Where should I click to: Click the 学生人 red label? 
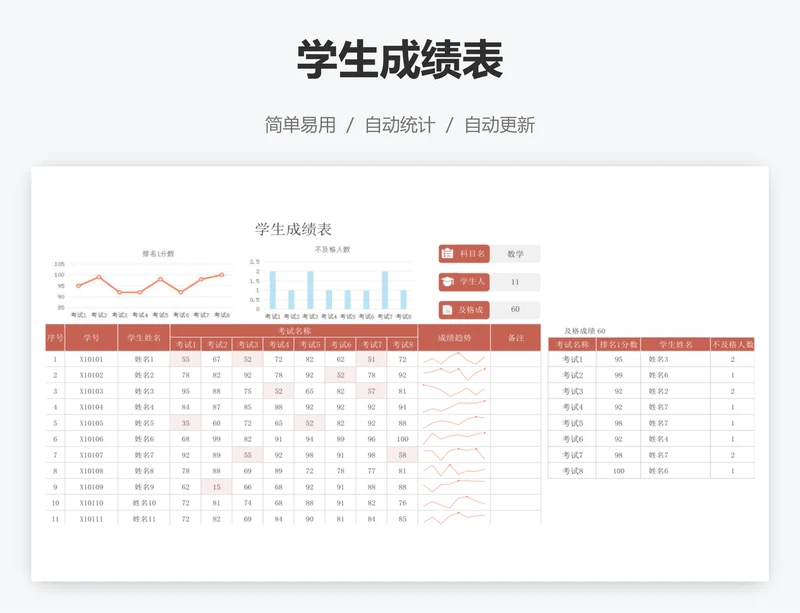point(464,282)
